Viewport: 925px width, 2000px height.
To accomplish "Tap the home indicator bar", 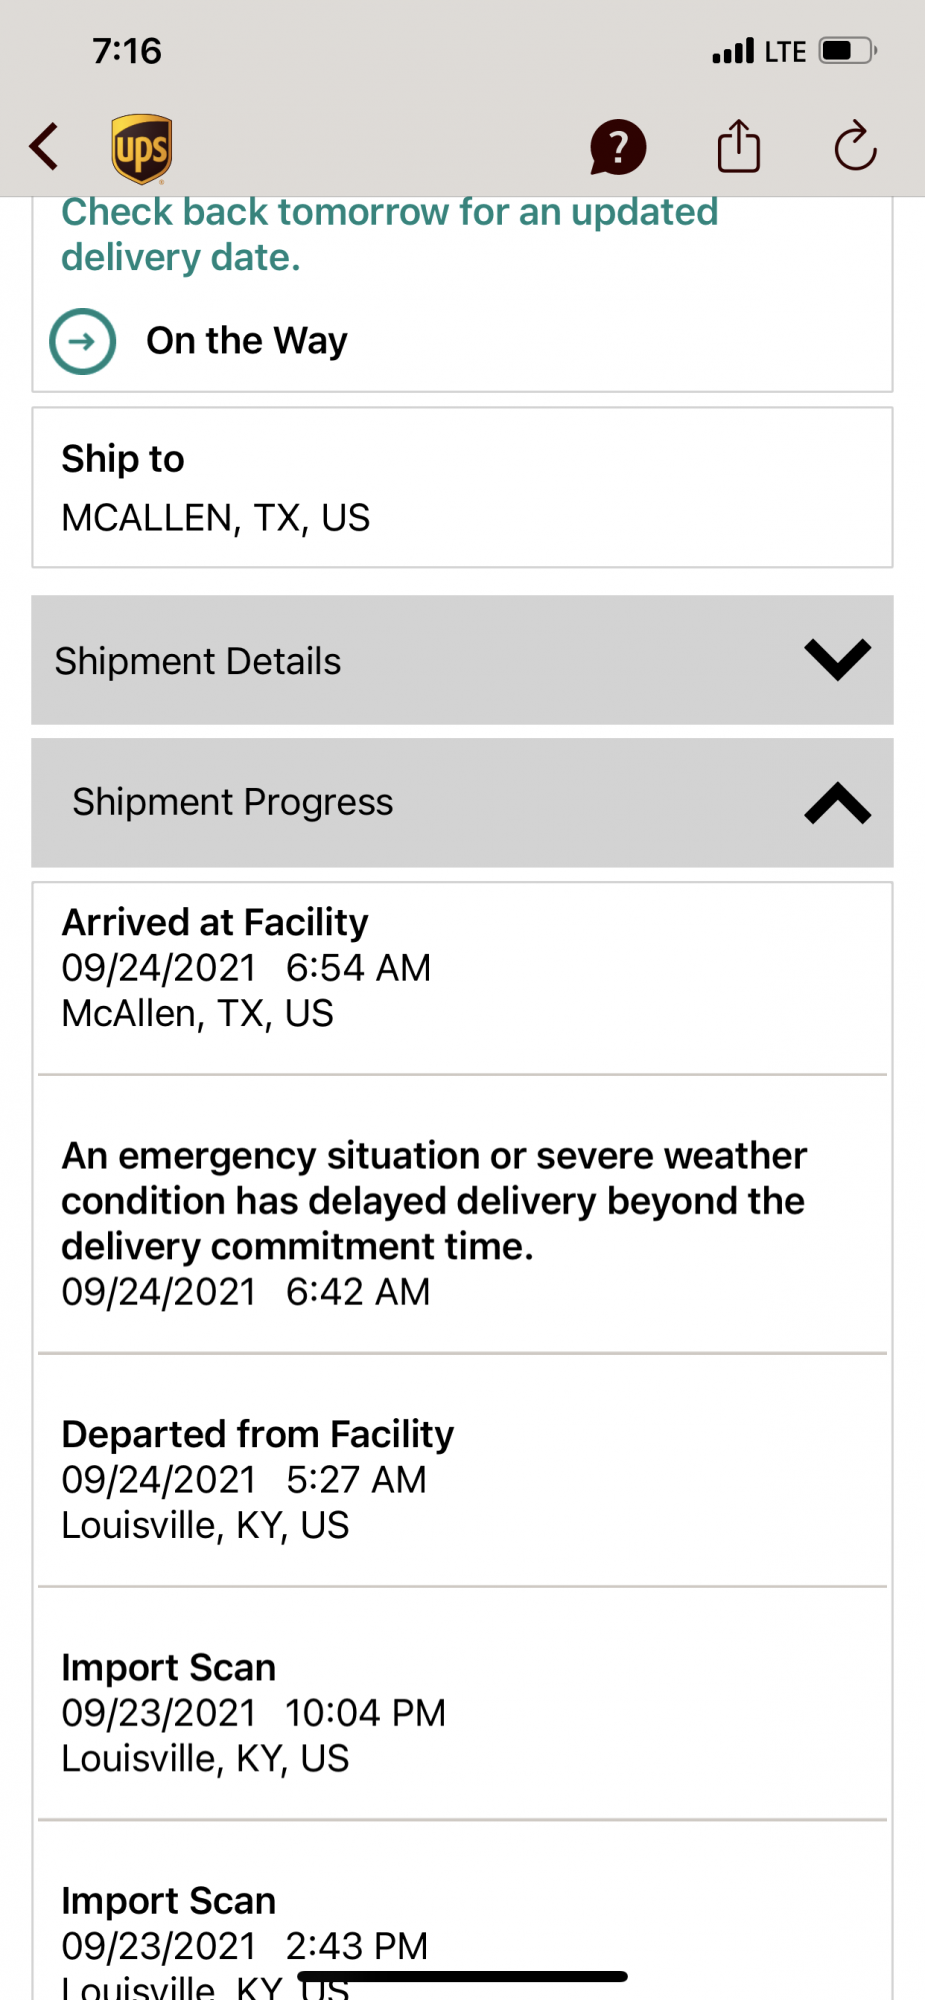I will [462, 1976].
